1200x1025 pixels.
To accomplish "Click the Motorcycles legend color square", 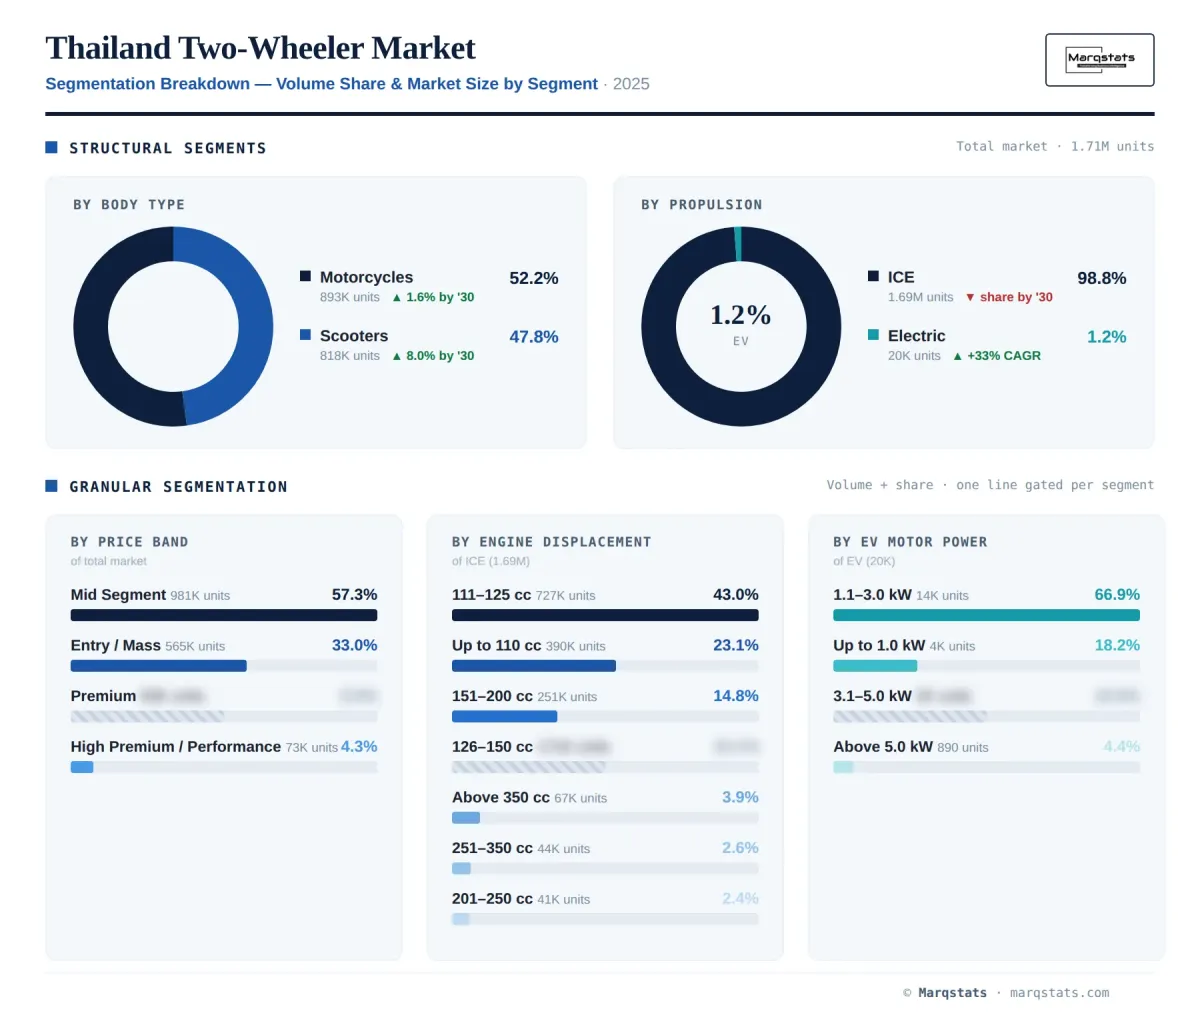I will 305,276.
